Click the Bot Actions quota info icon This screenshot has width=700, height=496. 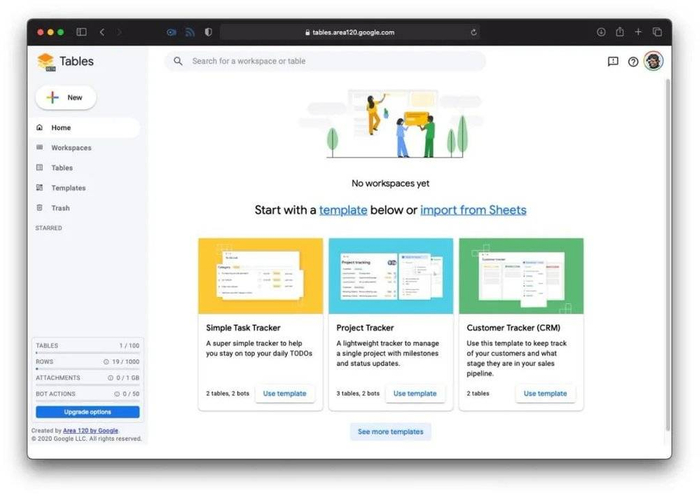[x=117, y=394]
